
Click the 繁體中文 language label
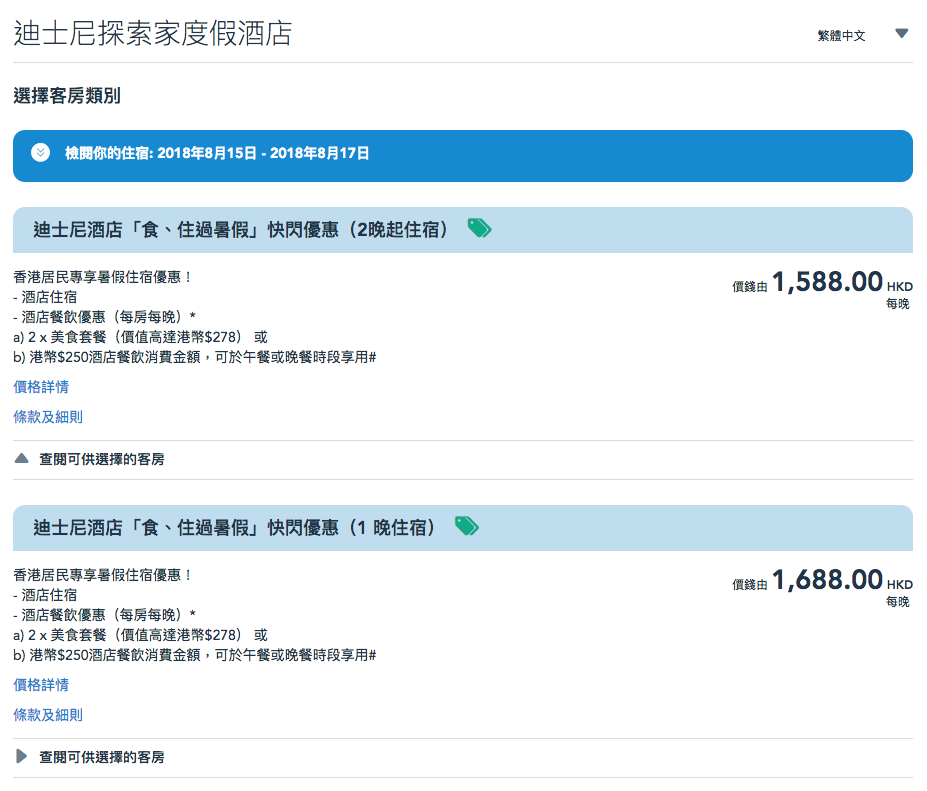pos(841,35)
